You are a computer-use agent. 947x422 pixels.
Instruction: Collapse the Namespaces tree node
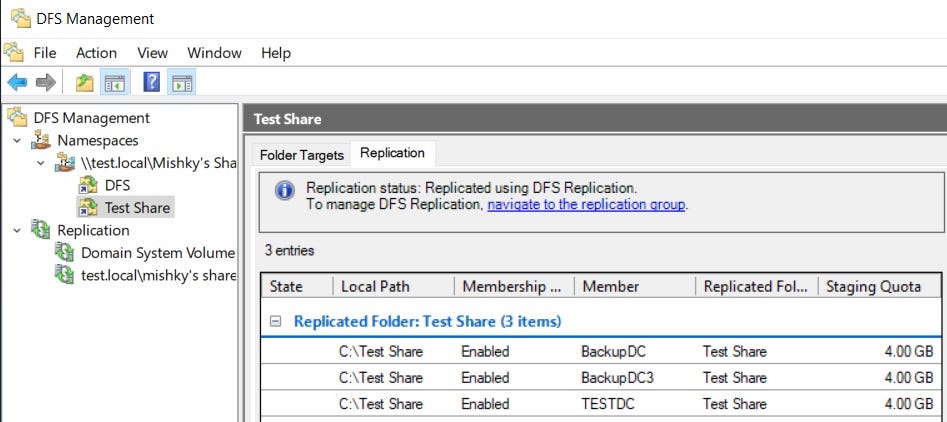(x=17, y=141)
